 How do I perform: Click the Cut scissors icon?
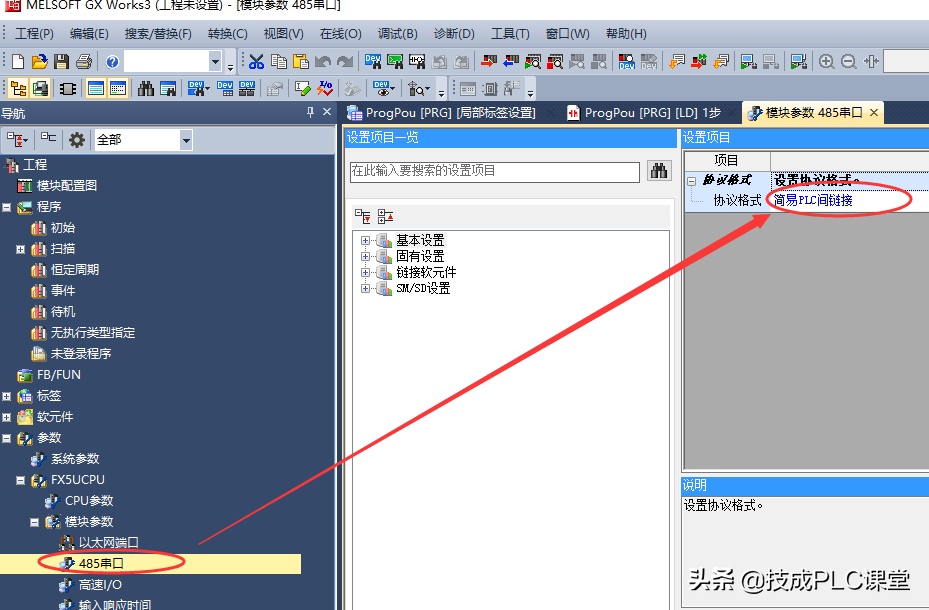pyautogui.click(x=256, y=62)
